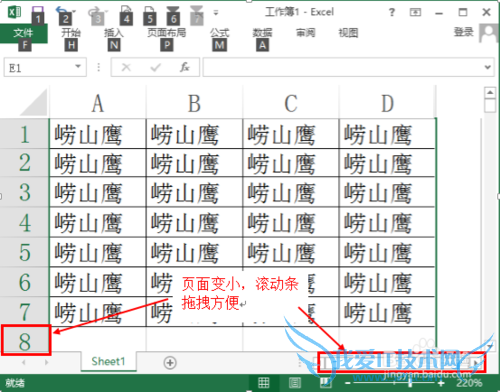The image size is (500, 392).
Task: Click the quick access icon marked 4
Action: pyautogui.click(x=126, y=11)
